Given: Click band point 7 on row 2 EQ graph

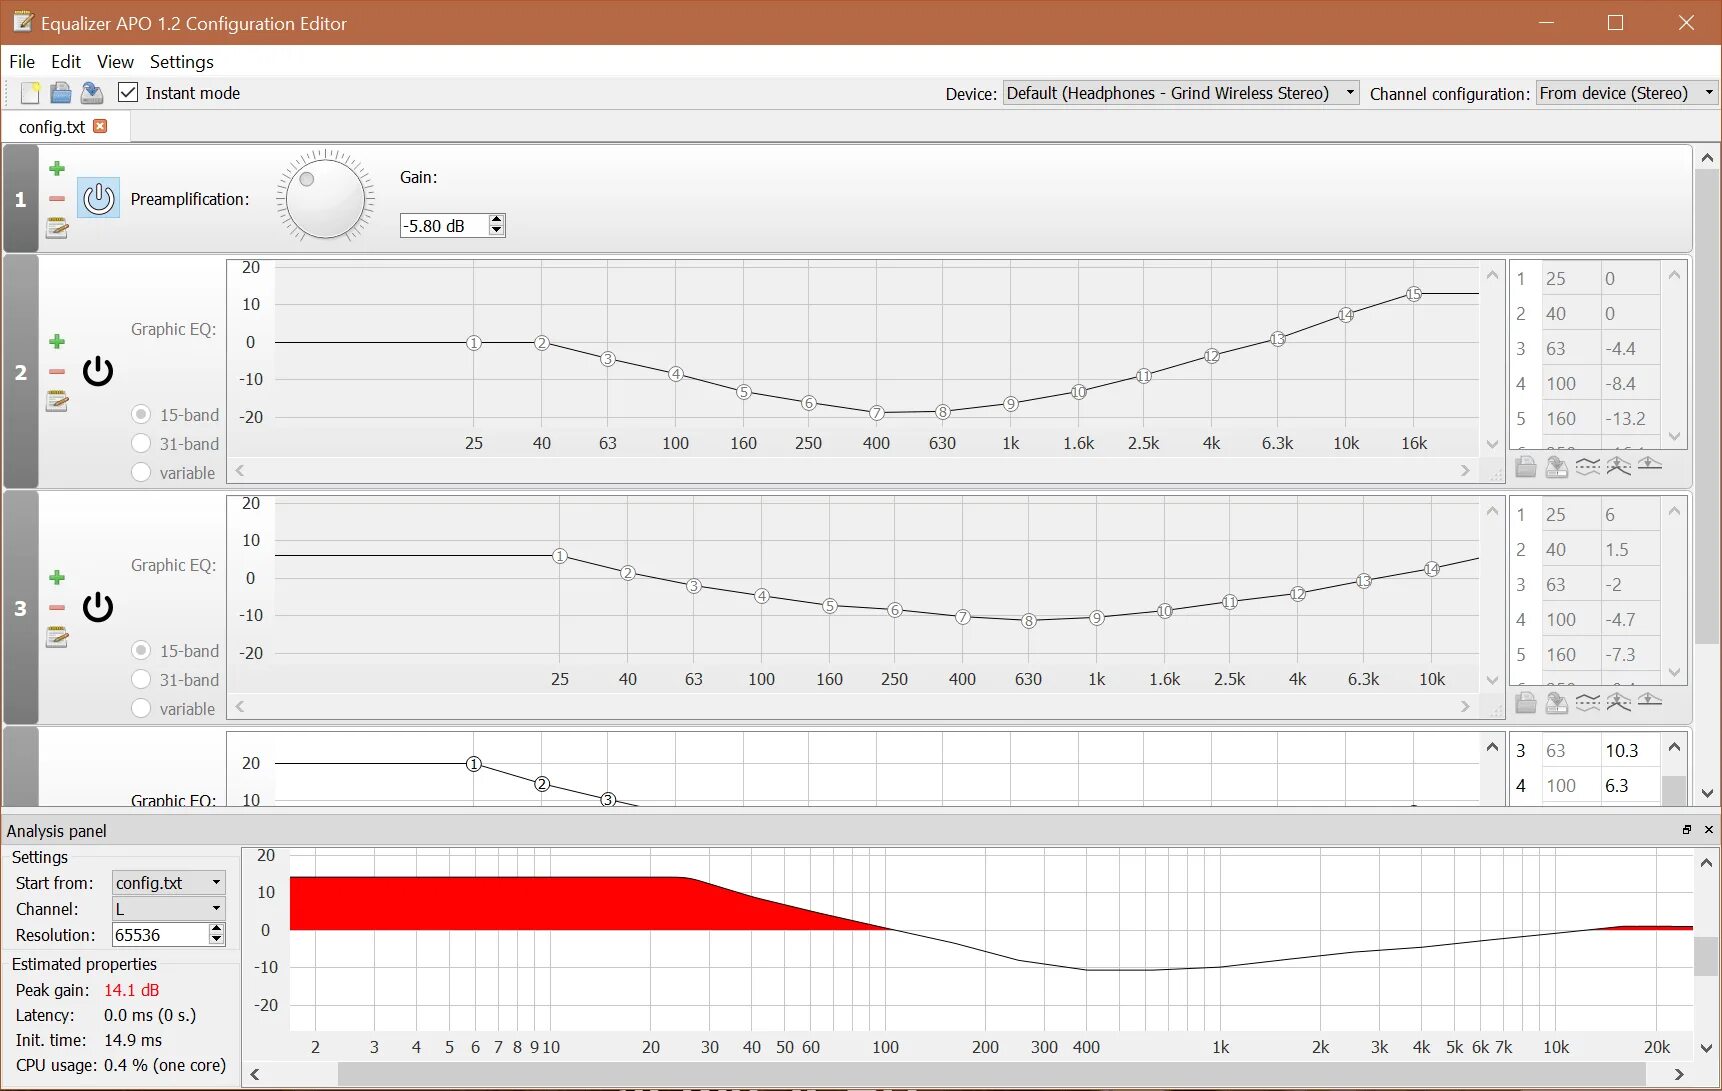Looking at the screenshot, I should point(876,413).
